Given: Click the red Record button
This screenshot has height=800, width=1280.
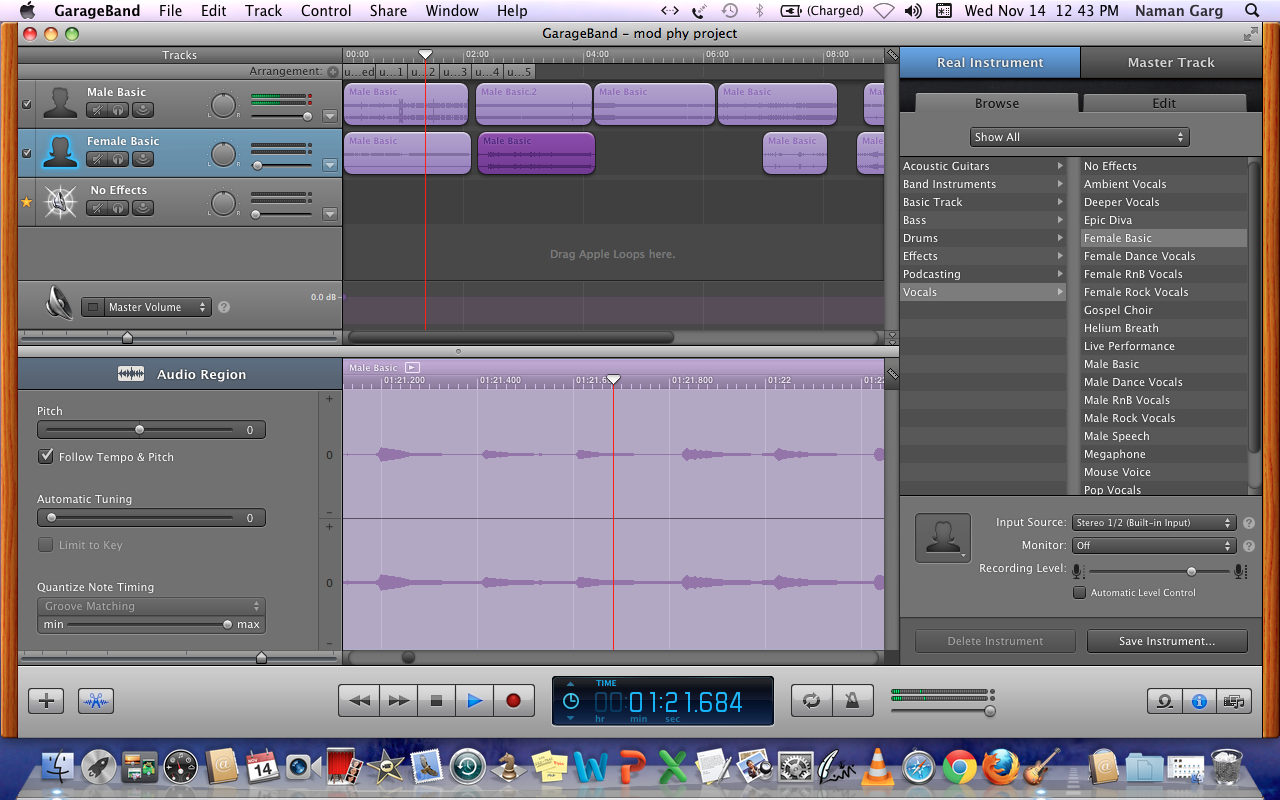Looking at the screenshot, I should [x=513, y=701].
